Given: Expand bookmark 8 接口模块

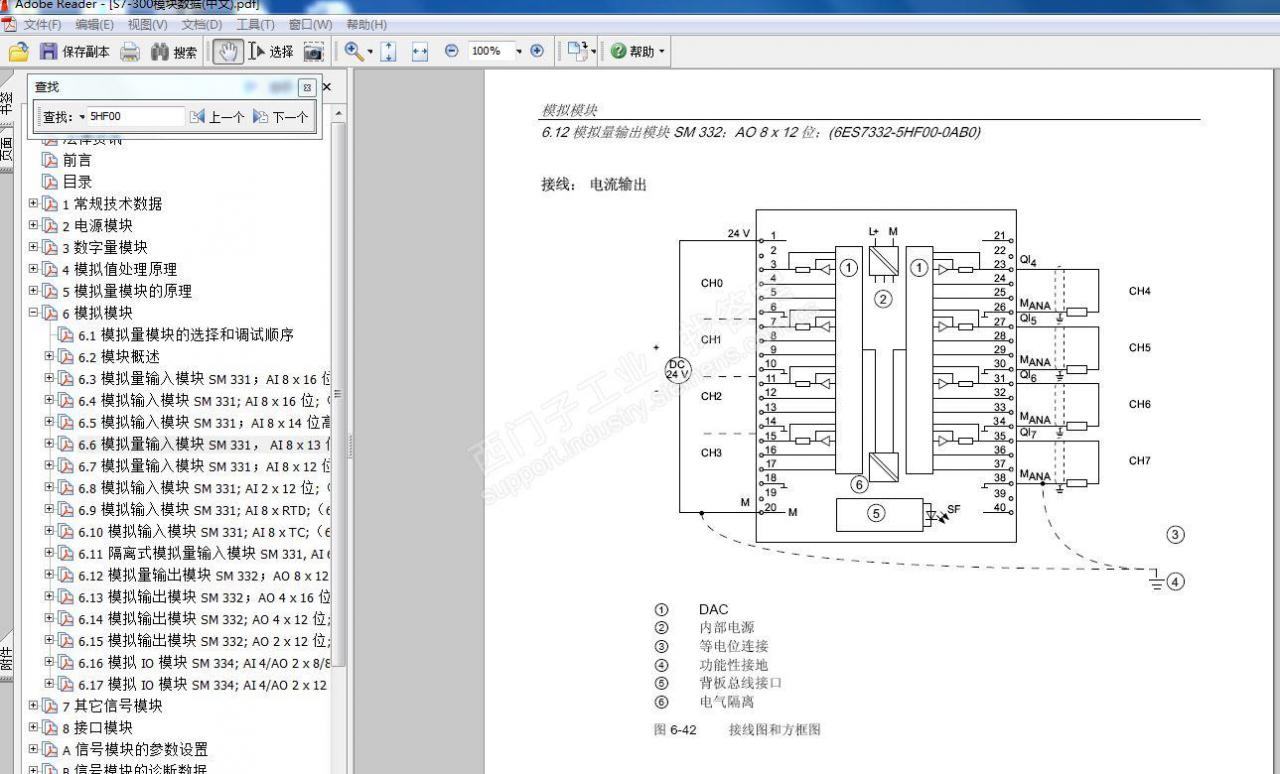Looking at the screenshot, I should coord(33,727).
